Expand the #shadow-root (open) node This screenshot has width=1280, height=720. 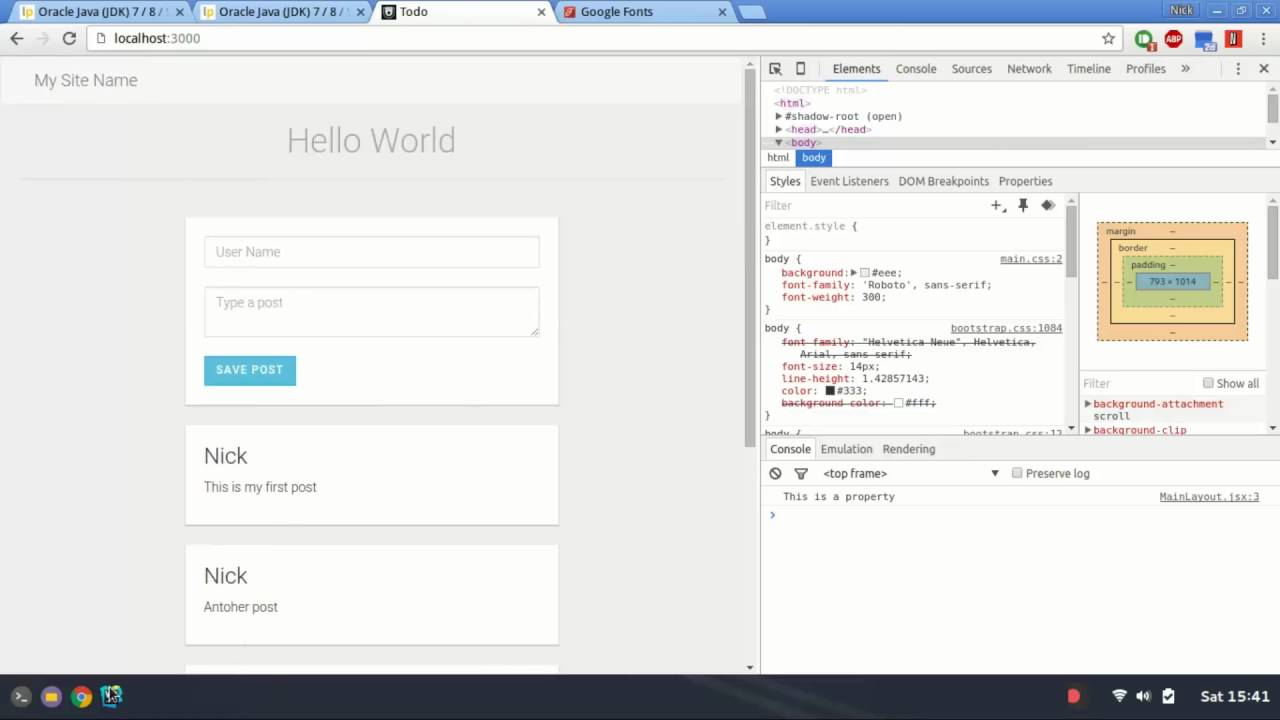click(779, 116)
